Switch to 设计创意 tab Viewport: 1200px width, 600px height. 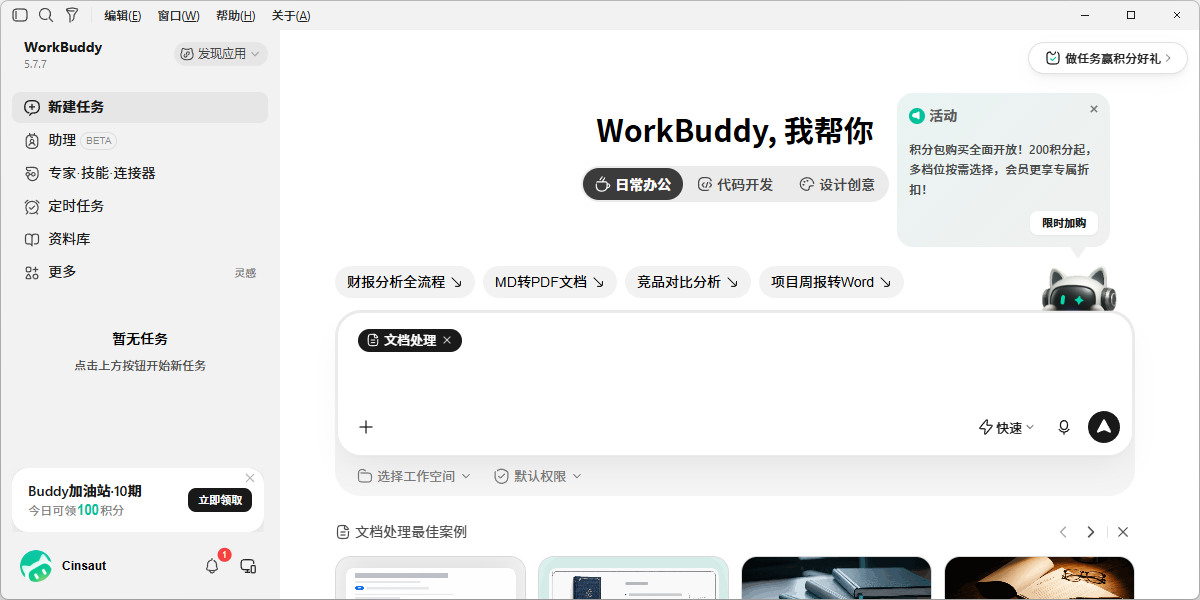point(837,184)
